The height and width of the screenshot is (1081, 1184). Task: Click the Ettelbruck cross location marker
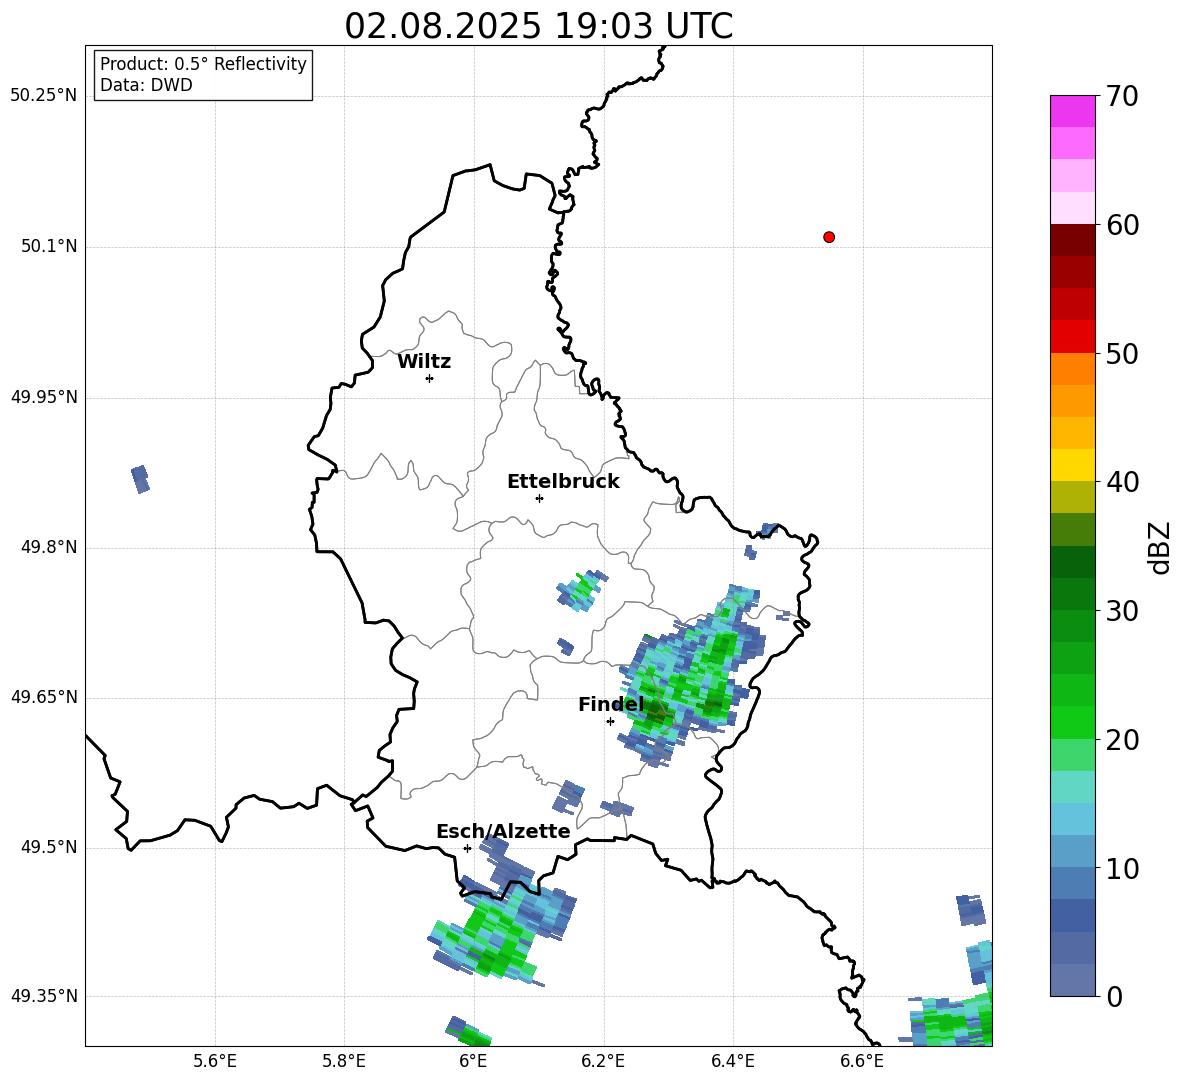point(539,498)
